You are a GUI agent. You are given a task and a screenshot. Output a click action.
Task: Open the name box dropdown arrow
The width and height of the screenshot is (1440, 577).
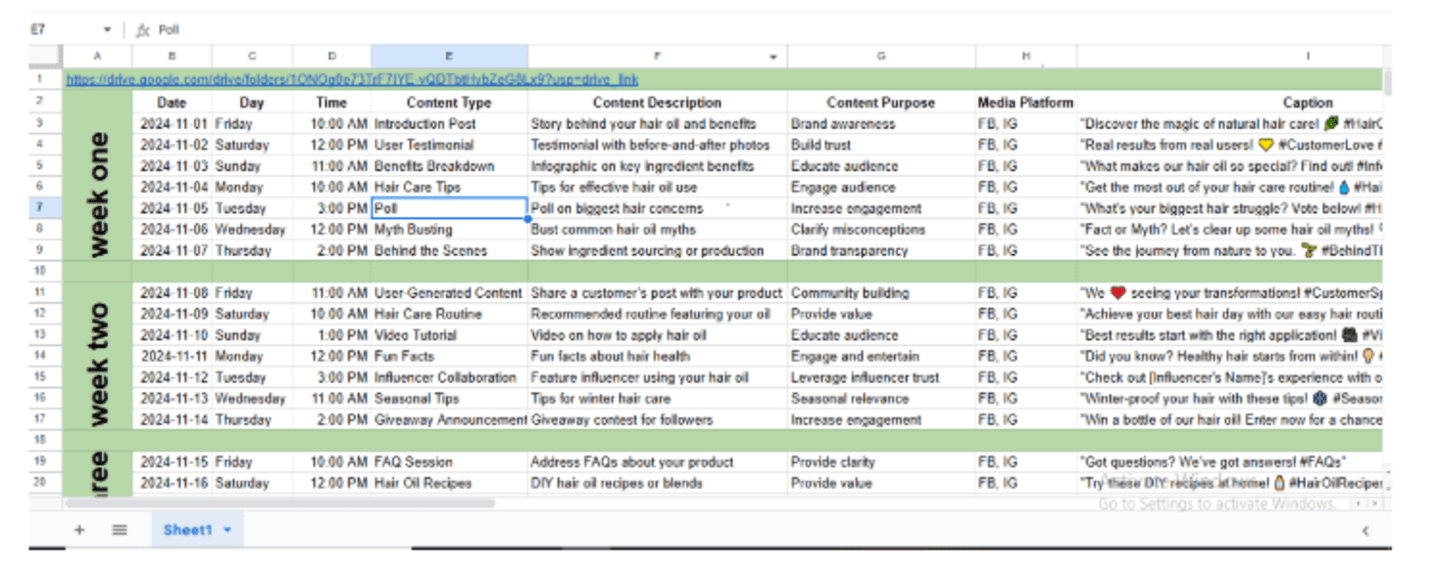pyautogui.click(x=107, y=30)
